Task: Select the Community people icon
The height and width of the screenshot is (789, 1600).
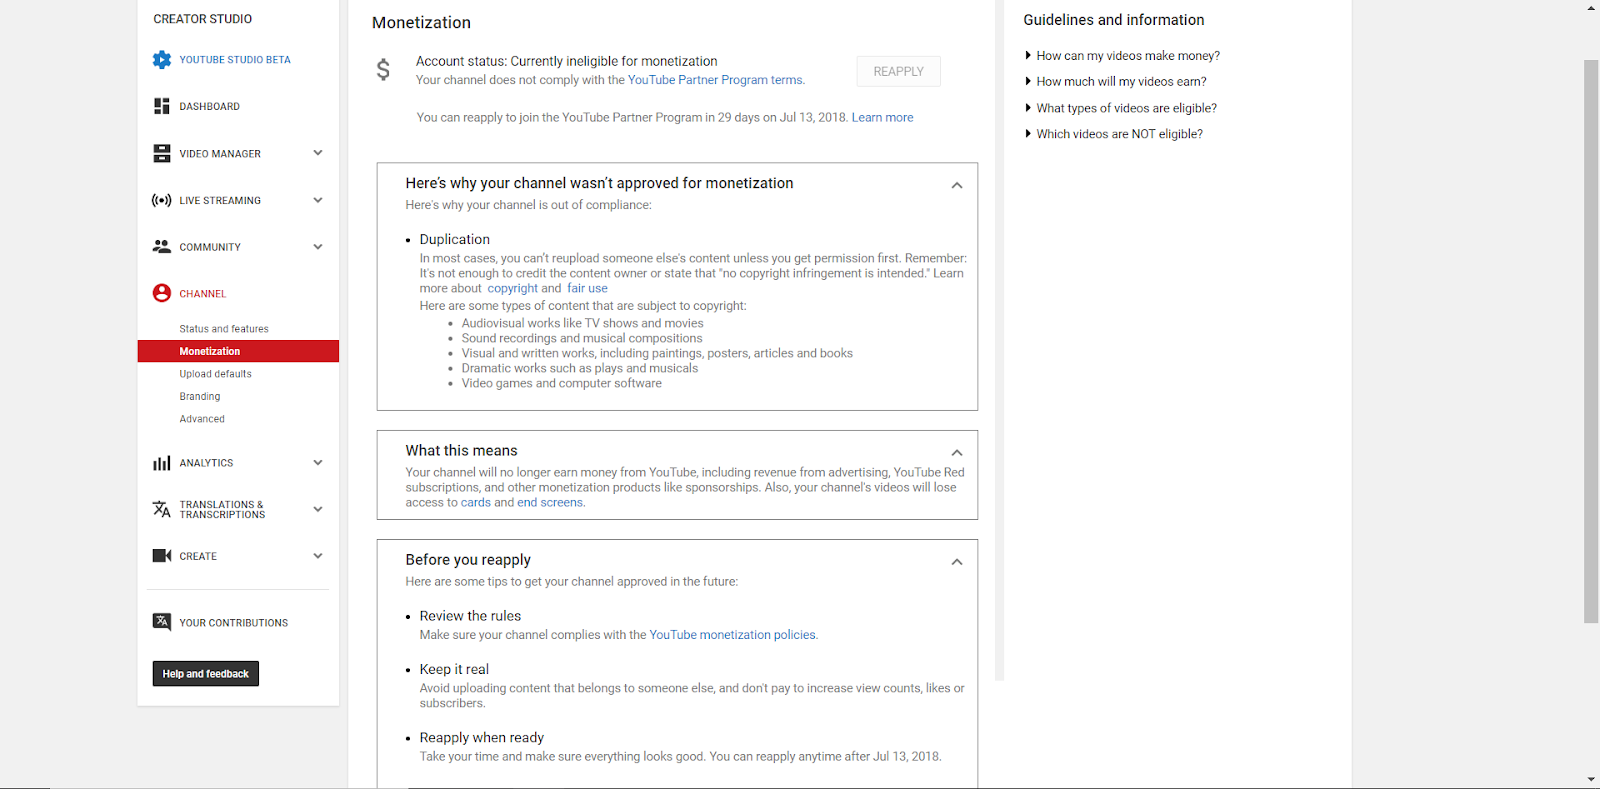Action: point(162,246)
